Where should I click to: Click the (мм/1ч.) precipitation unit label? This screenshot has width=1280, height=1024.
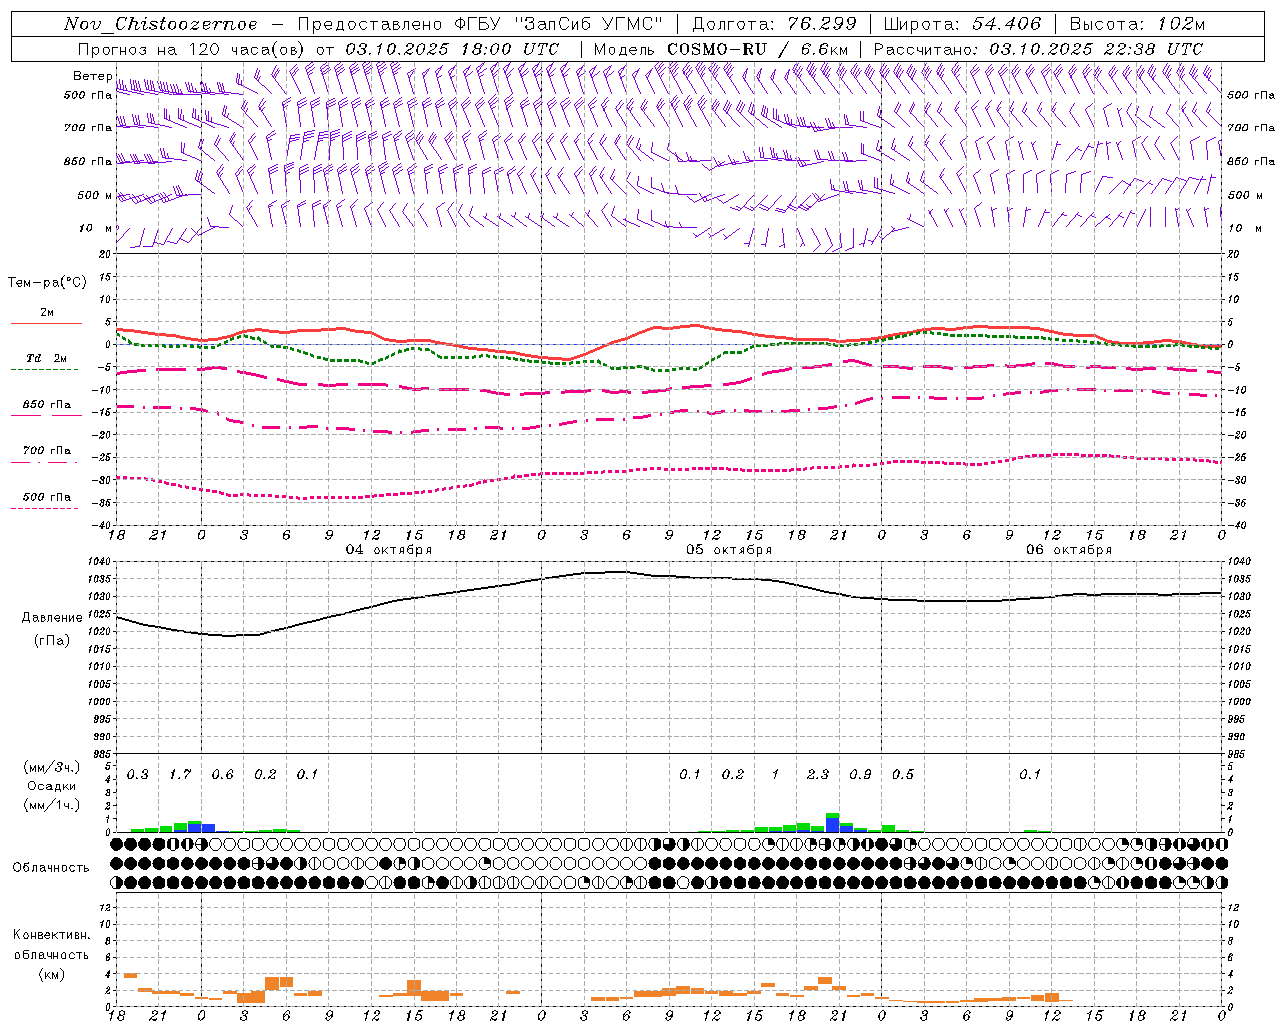(x=52, y=805)
